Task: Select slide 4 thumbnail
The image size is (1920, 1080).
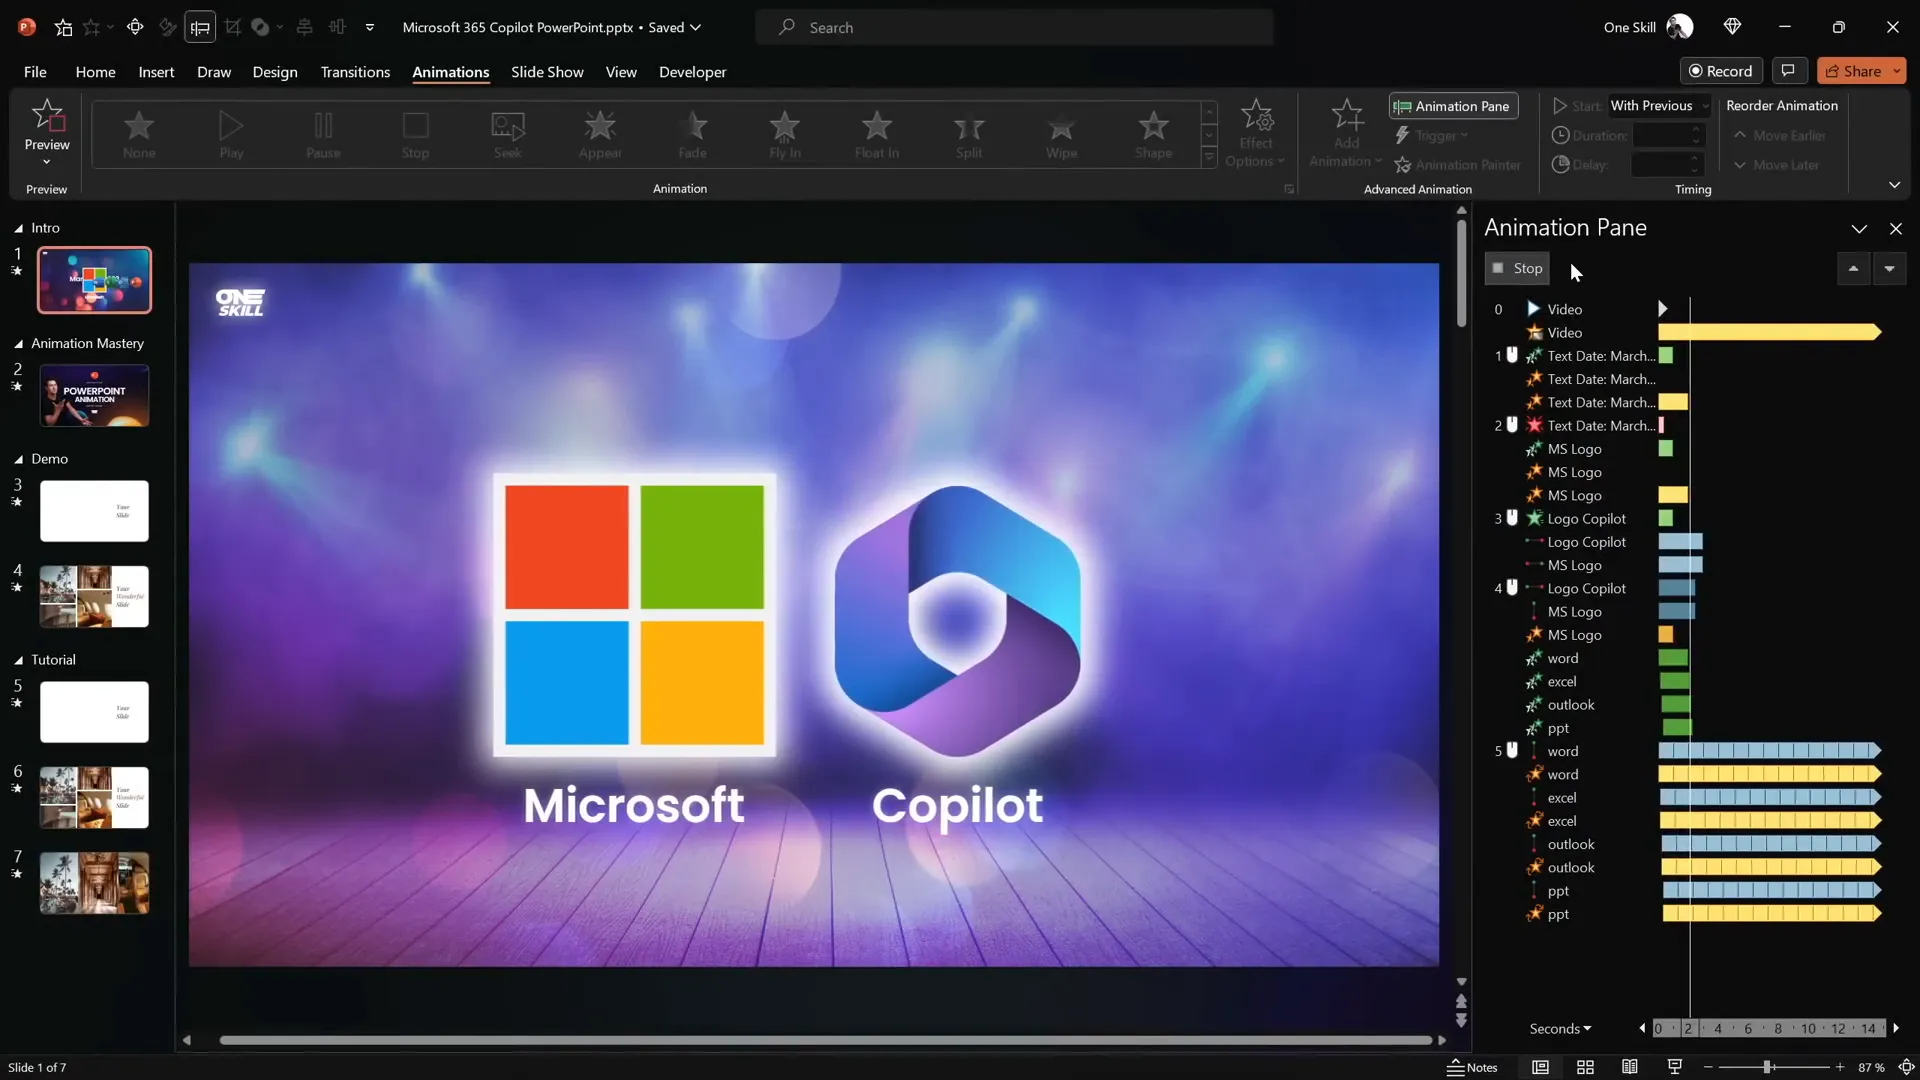Action: 94,596
